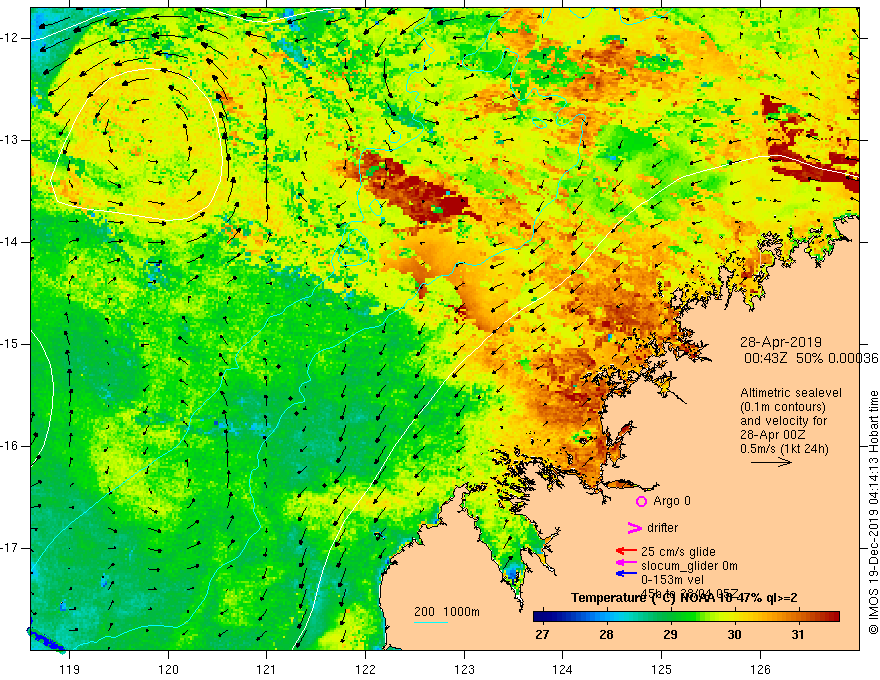880x680 pixels.
Task: Click the color bar tick label 27
Action: [542, 635]
